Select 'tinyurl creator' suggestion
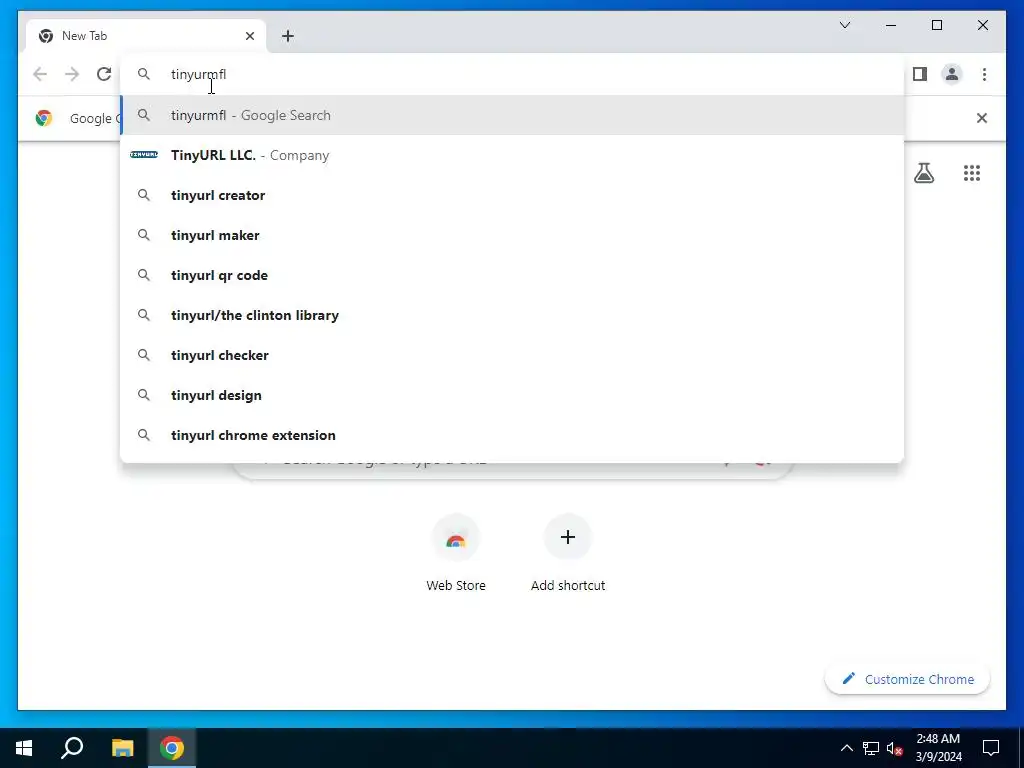Screen dimensions: 1024x768 coord(512,195)
